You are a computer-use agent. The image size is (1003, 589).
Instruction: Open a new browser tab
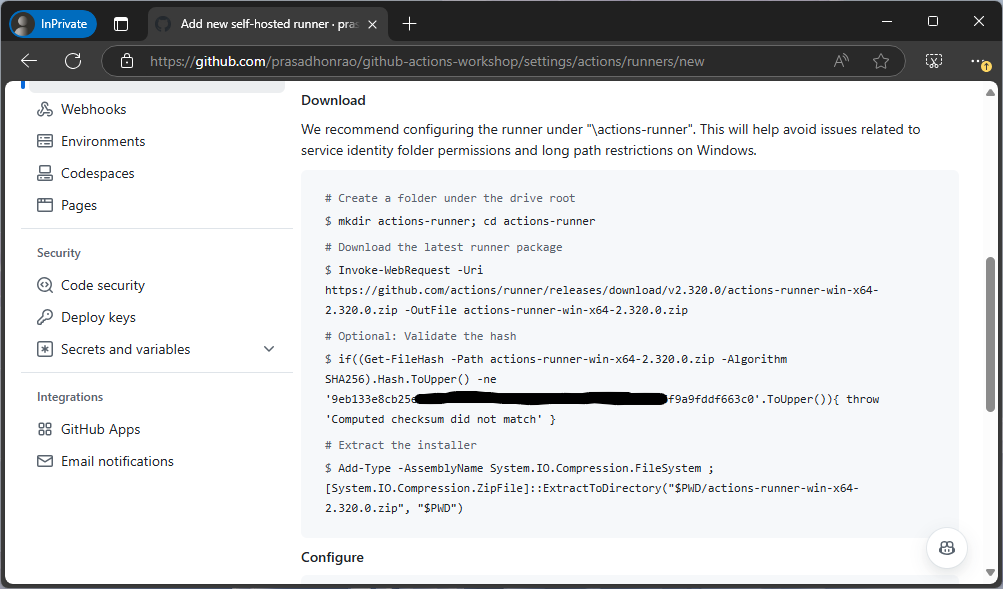(x=409, y=24)
